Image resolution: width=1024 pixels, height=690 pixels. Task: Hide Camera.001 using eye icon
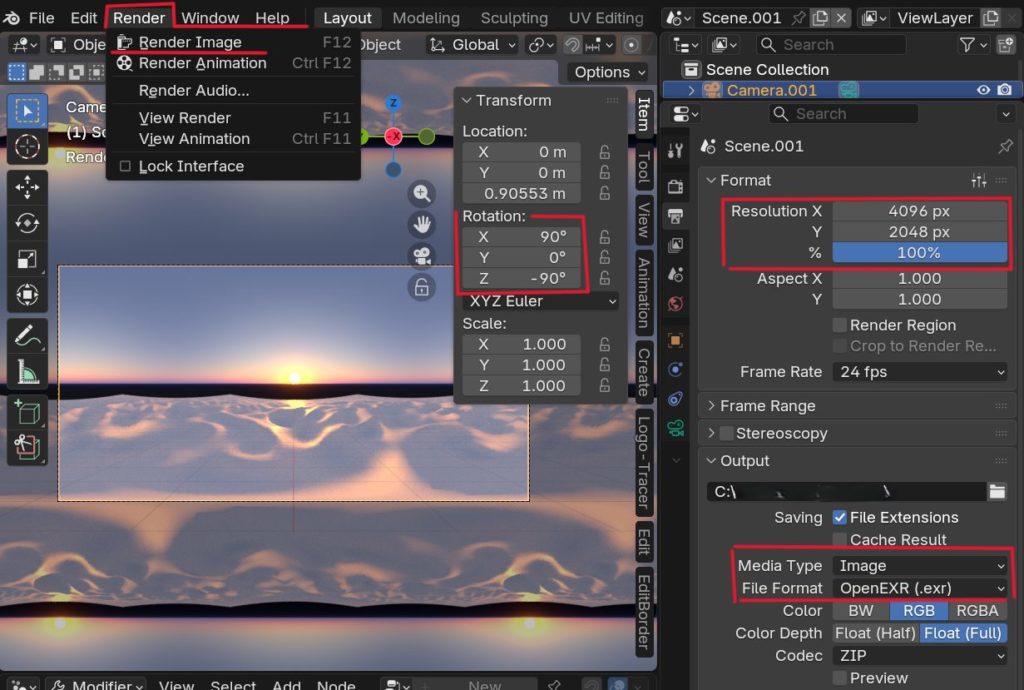[983, 90]
